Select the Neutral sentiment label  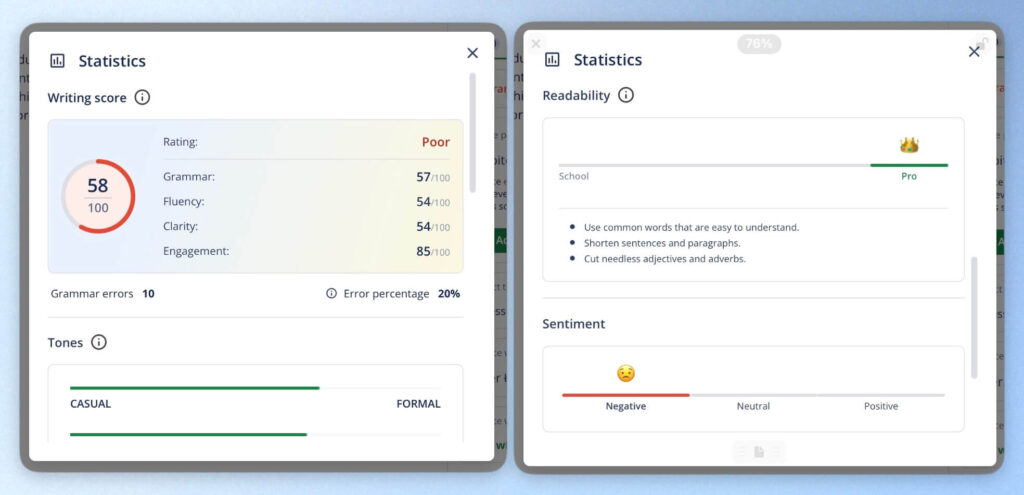[753, 406]
